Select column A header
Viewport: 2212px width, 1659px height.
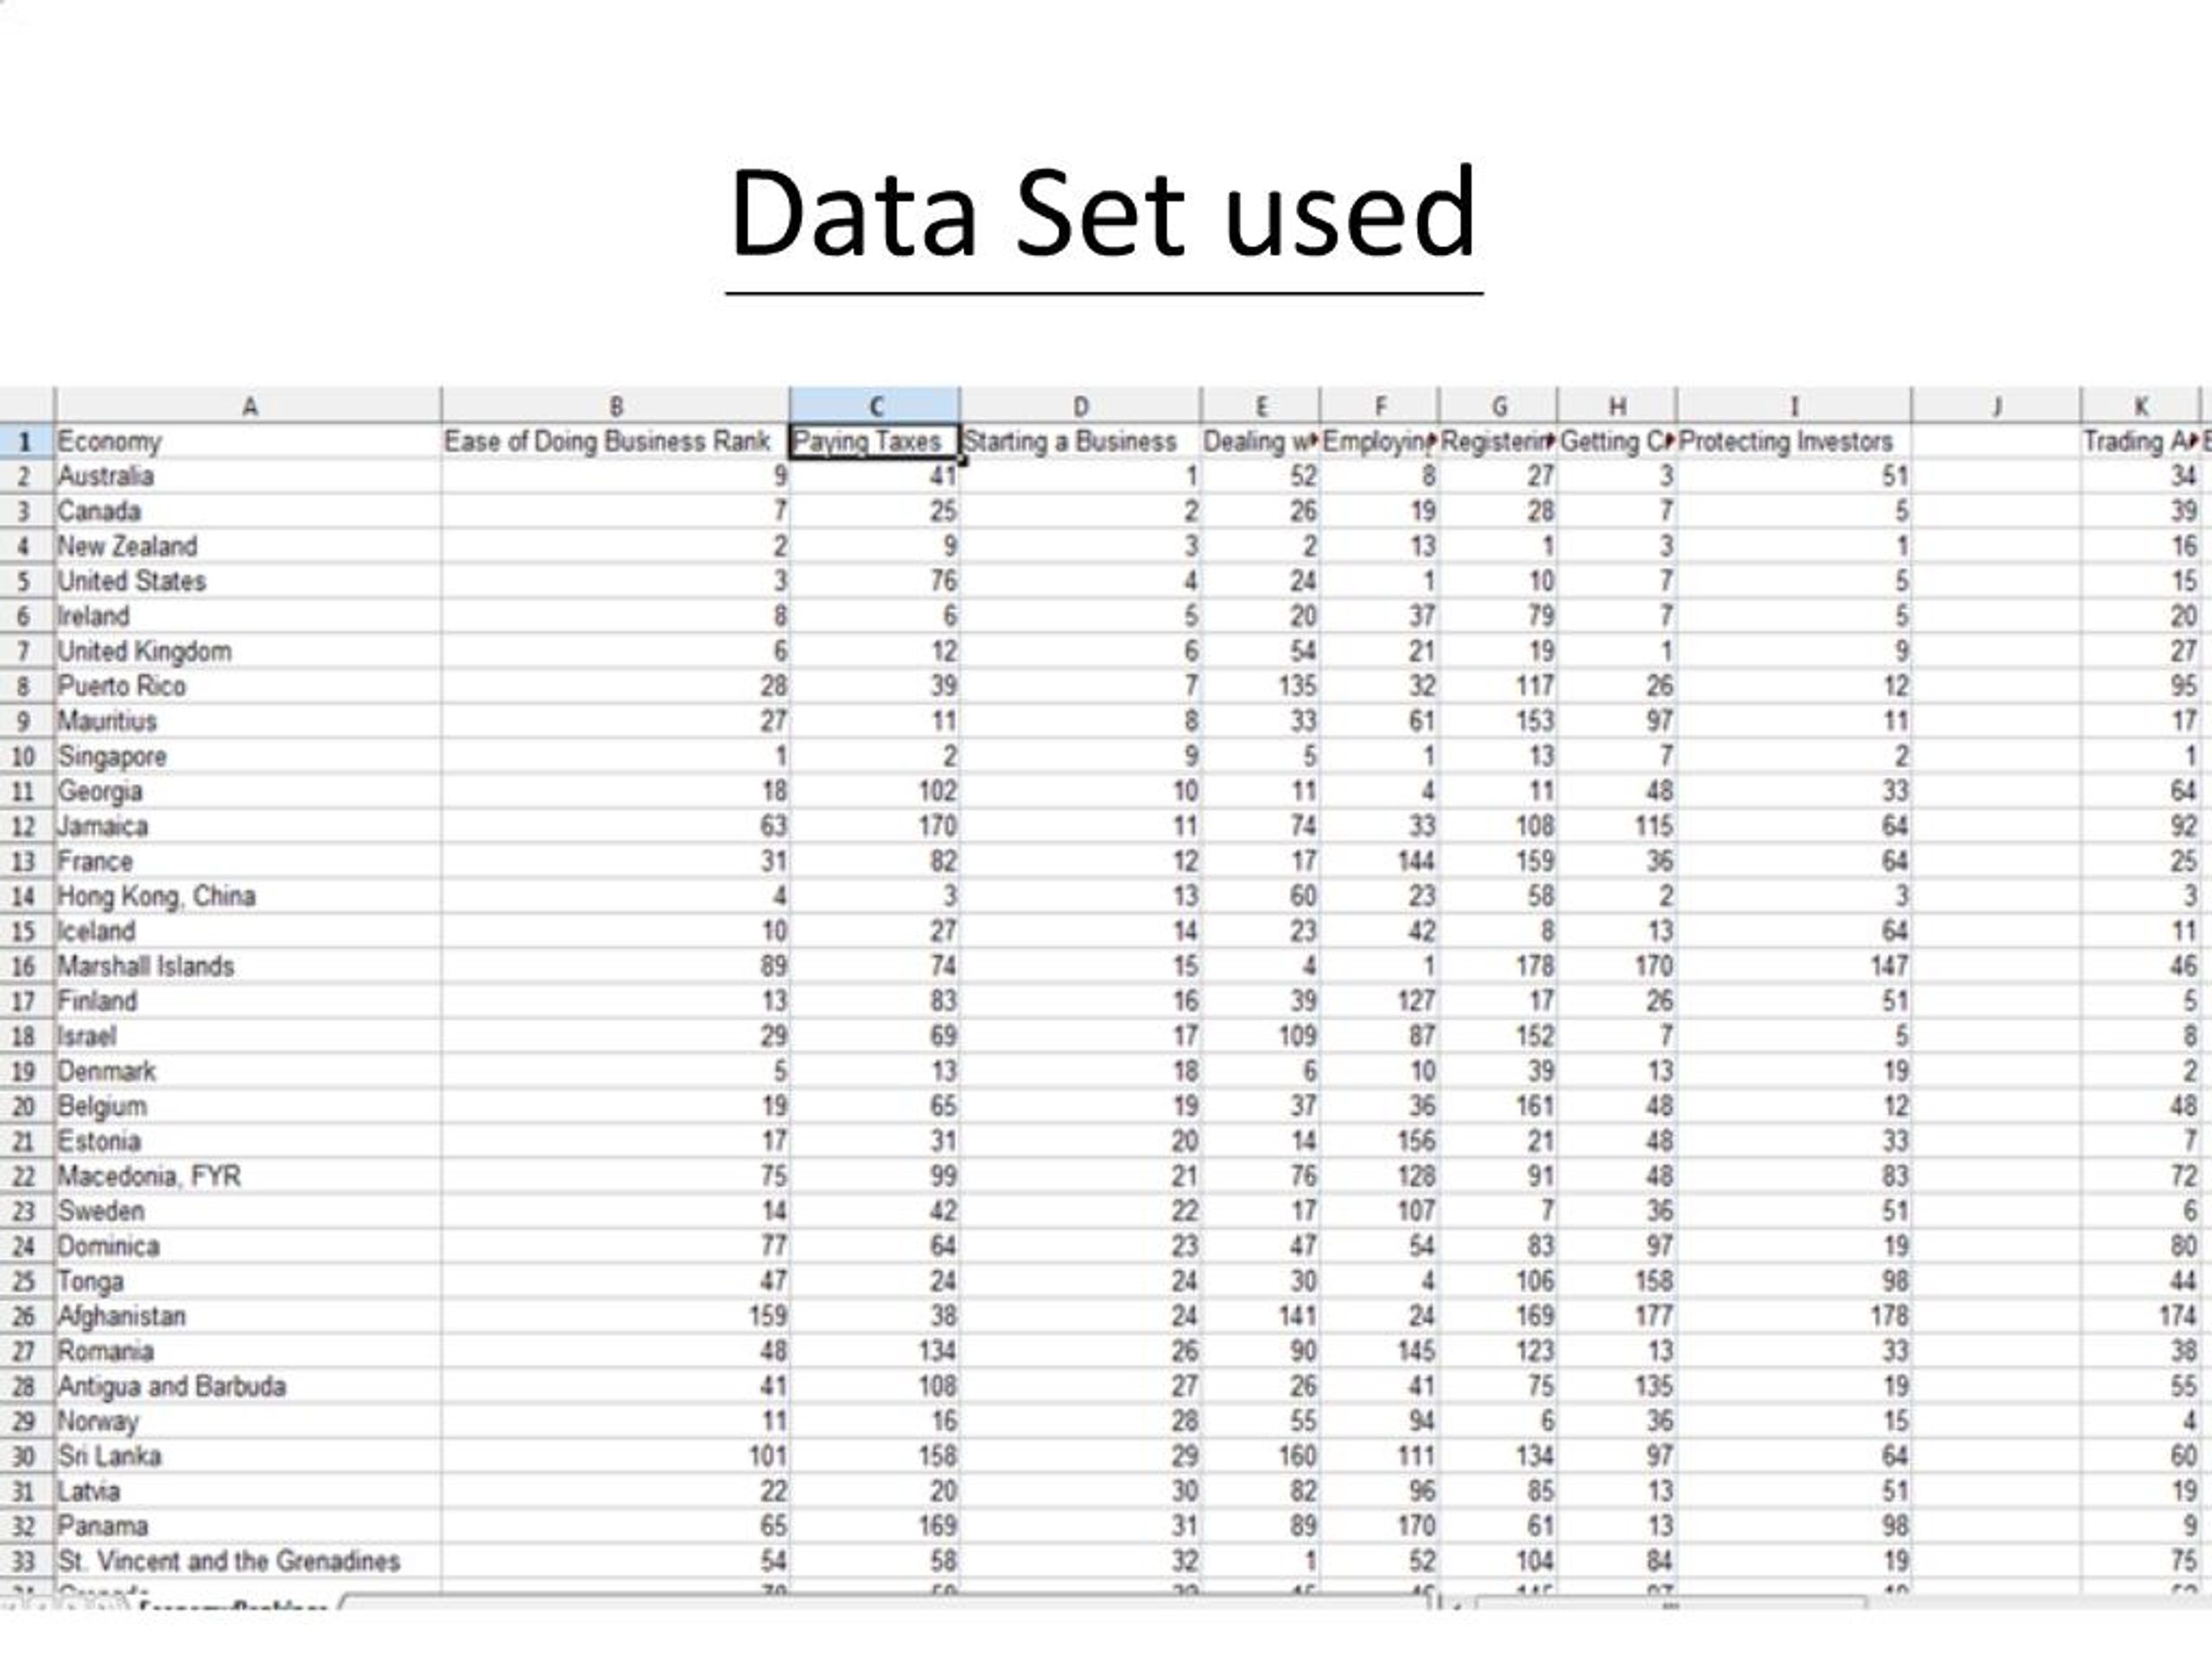[x=248, y=406]
